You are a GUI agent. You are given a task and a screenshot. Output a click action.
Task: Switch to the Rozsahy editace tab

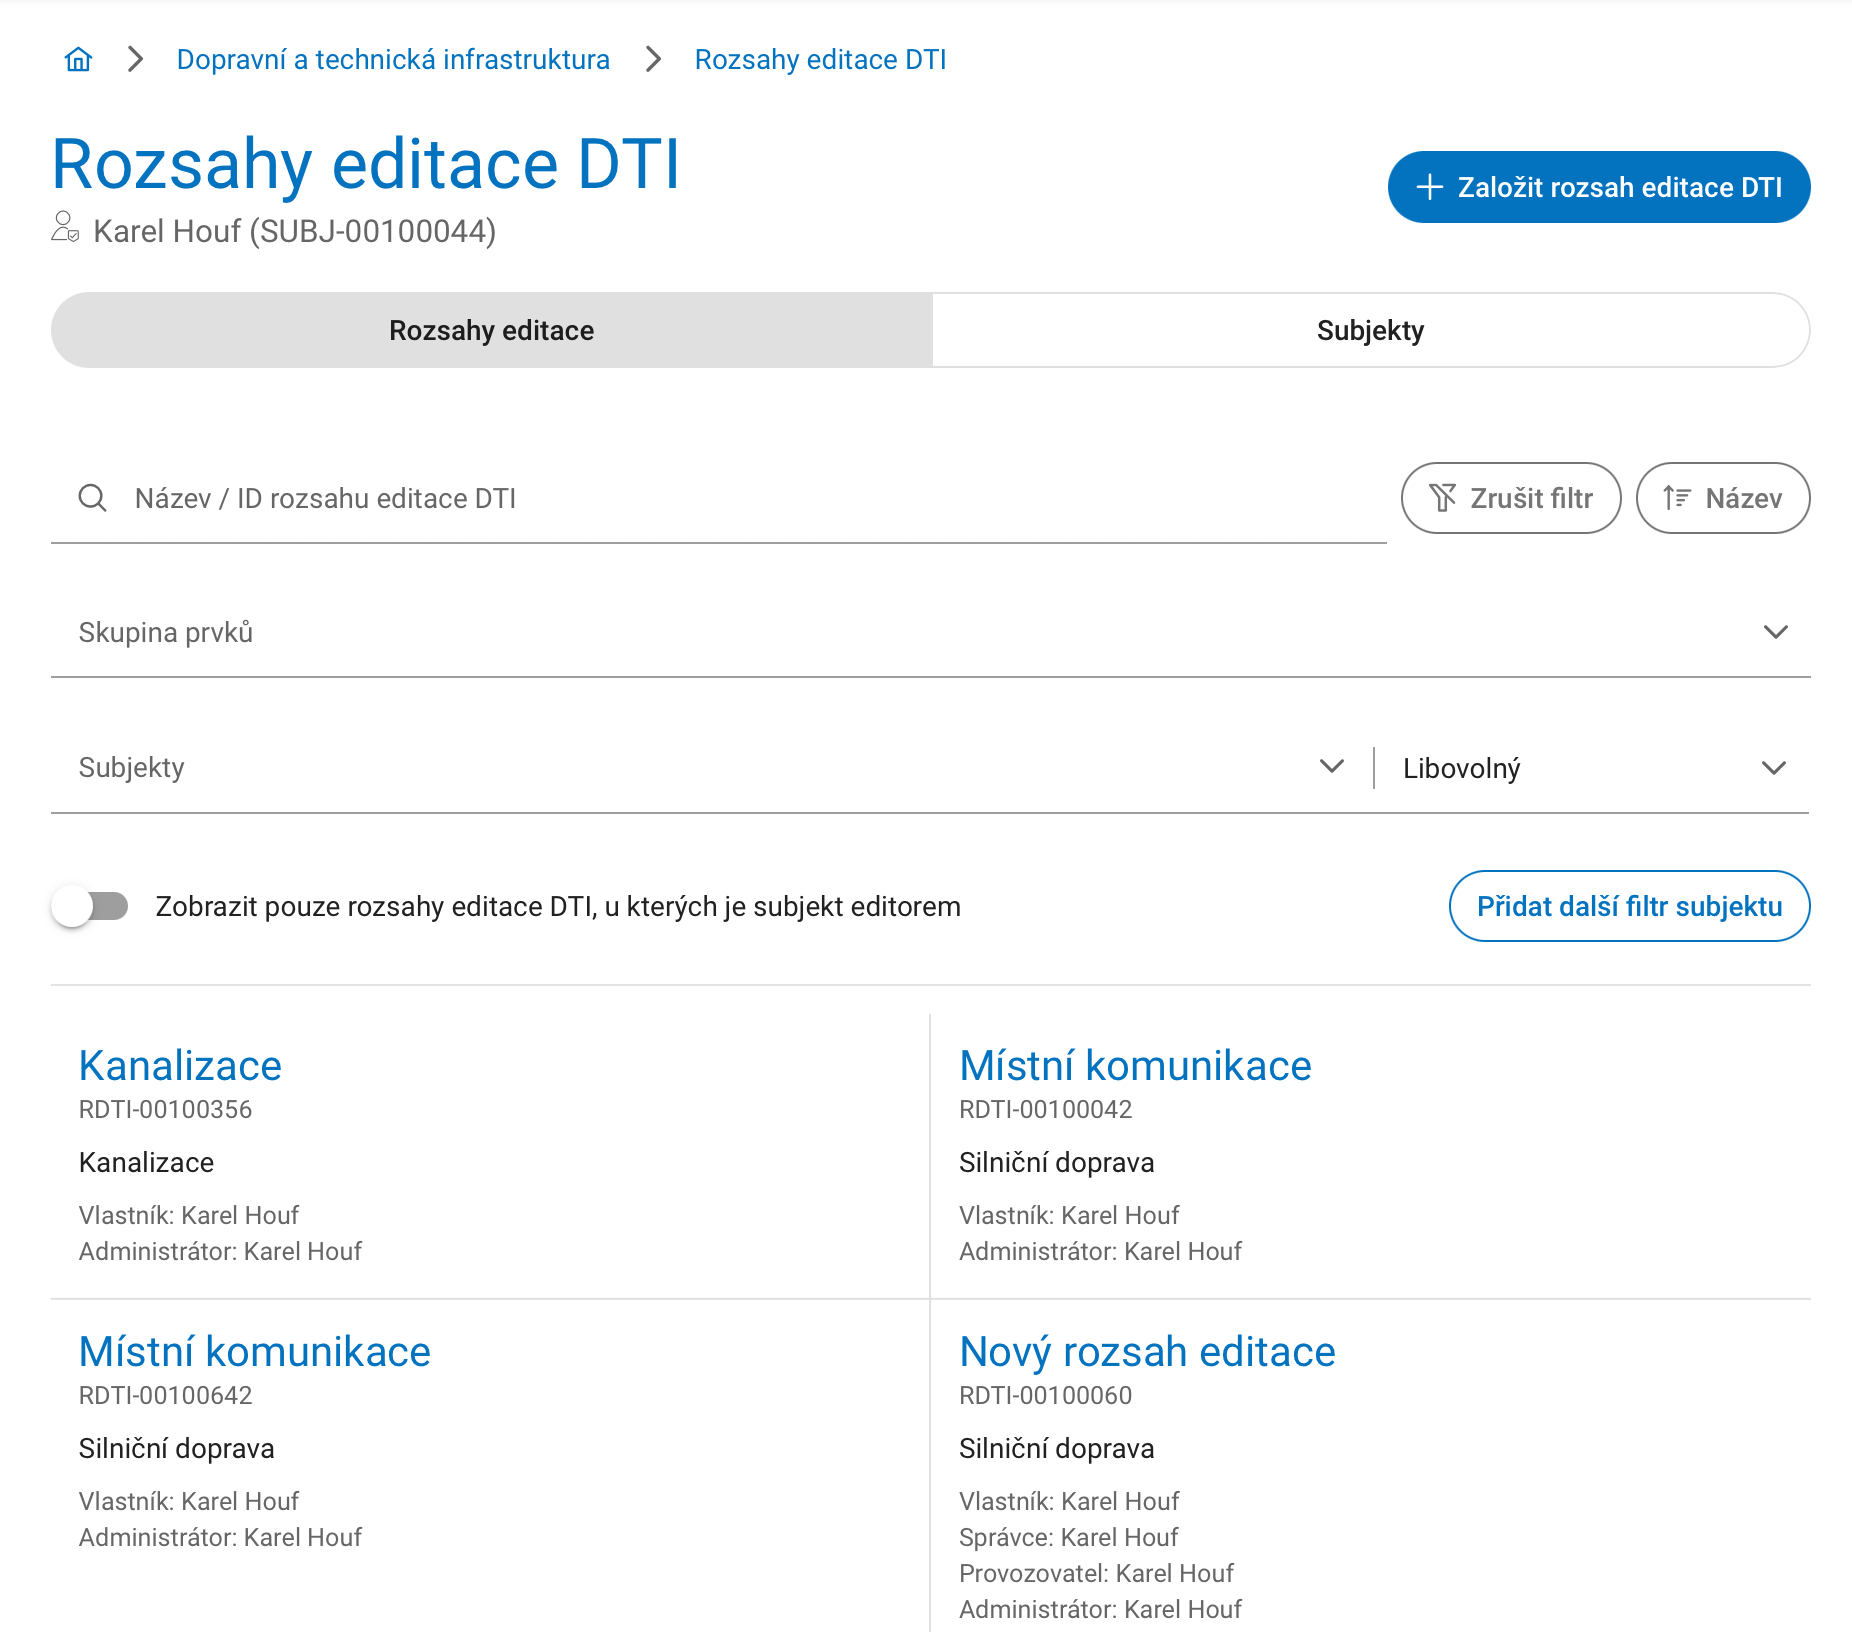pos(492,330)
